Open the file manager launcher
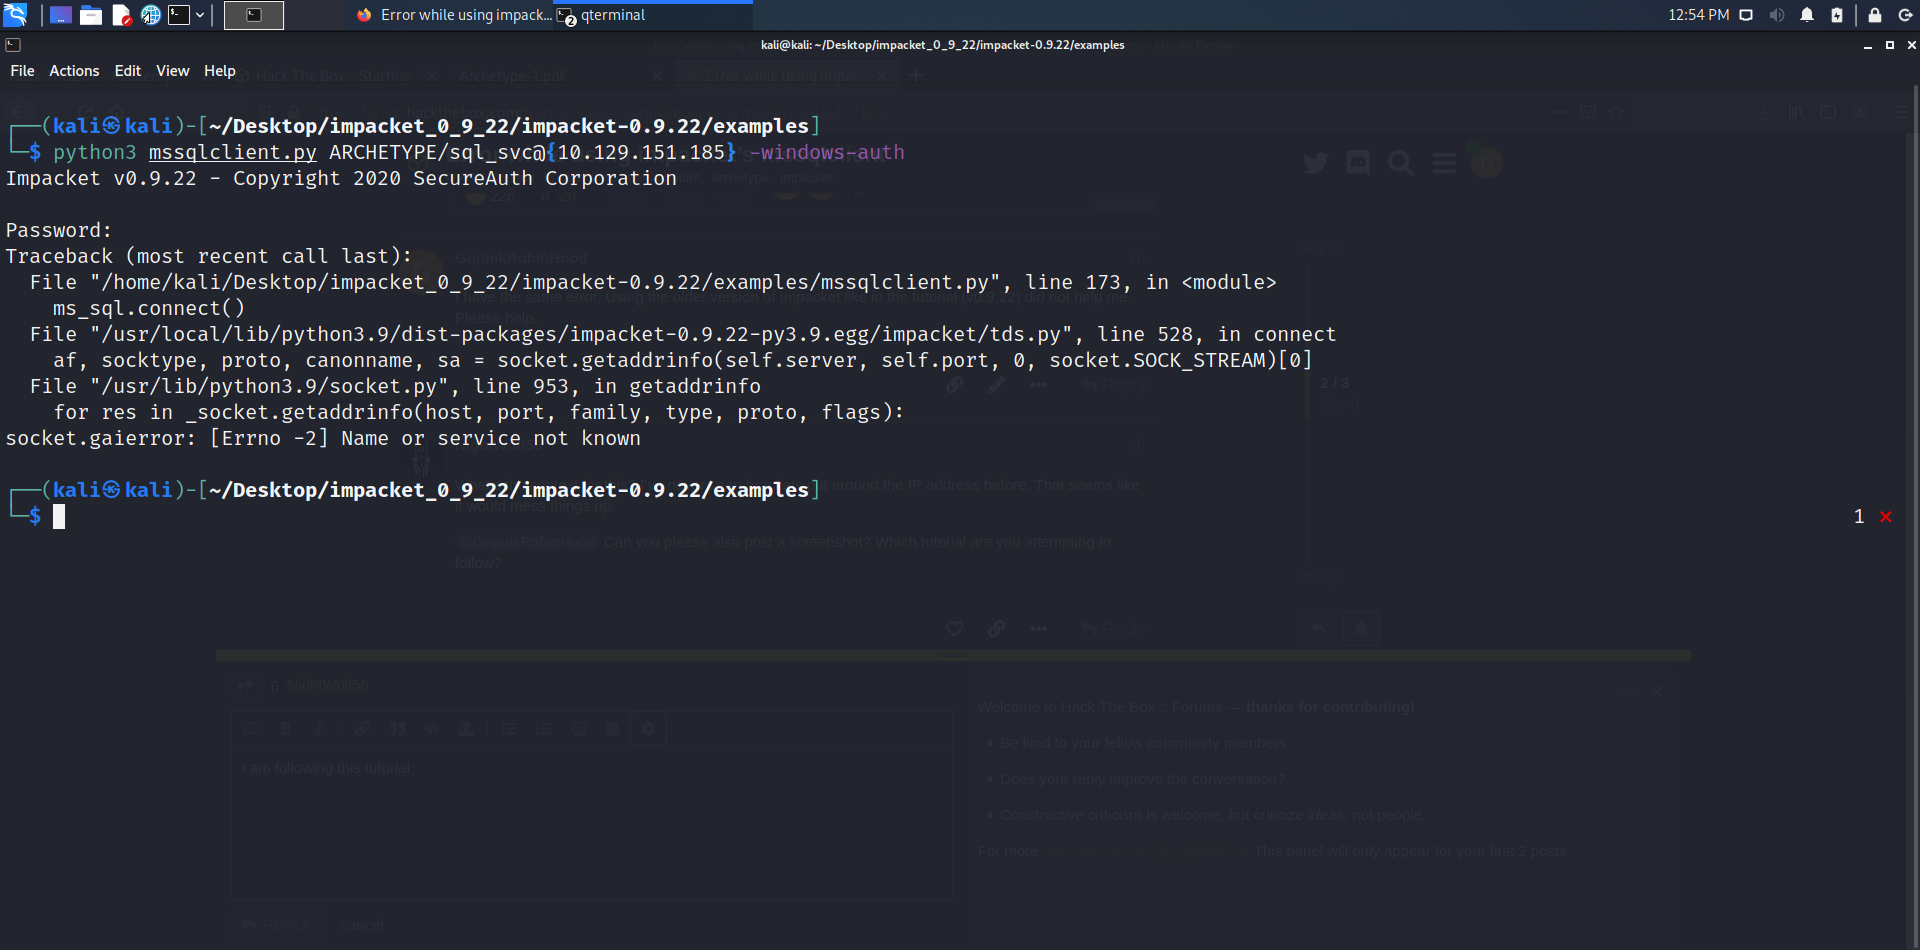Screen dimensions: 1920x950 [91, 15]
